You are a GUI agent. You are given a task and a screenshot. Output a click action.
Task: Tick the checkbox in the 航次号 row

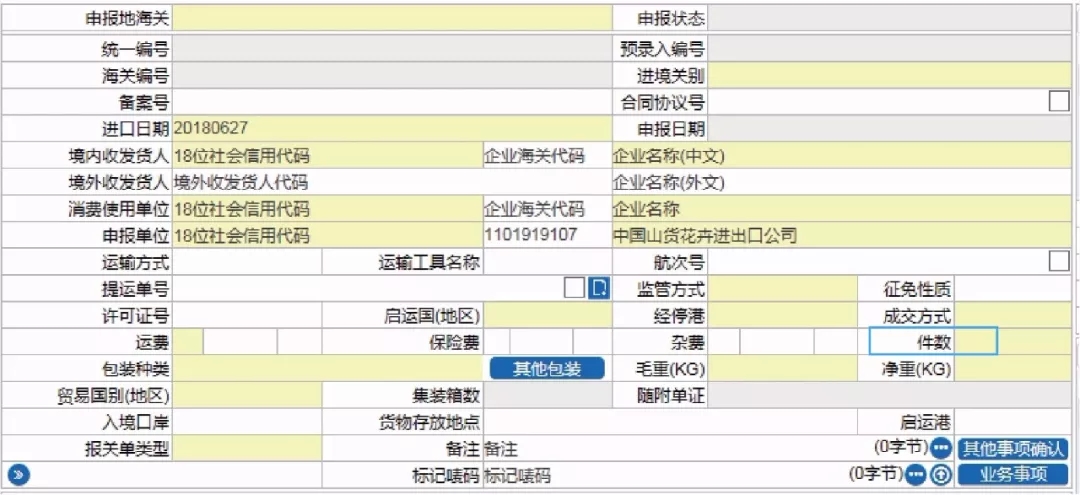pyautogui.click(x=1059, y=262)
